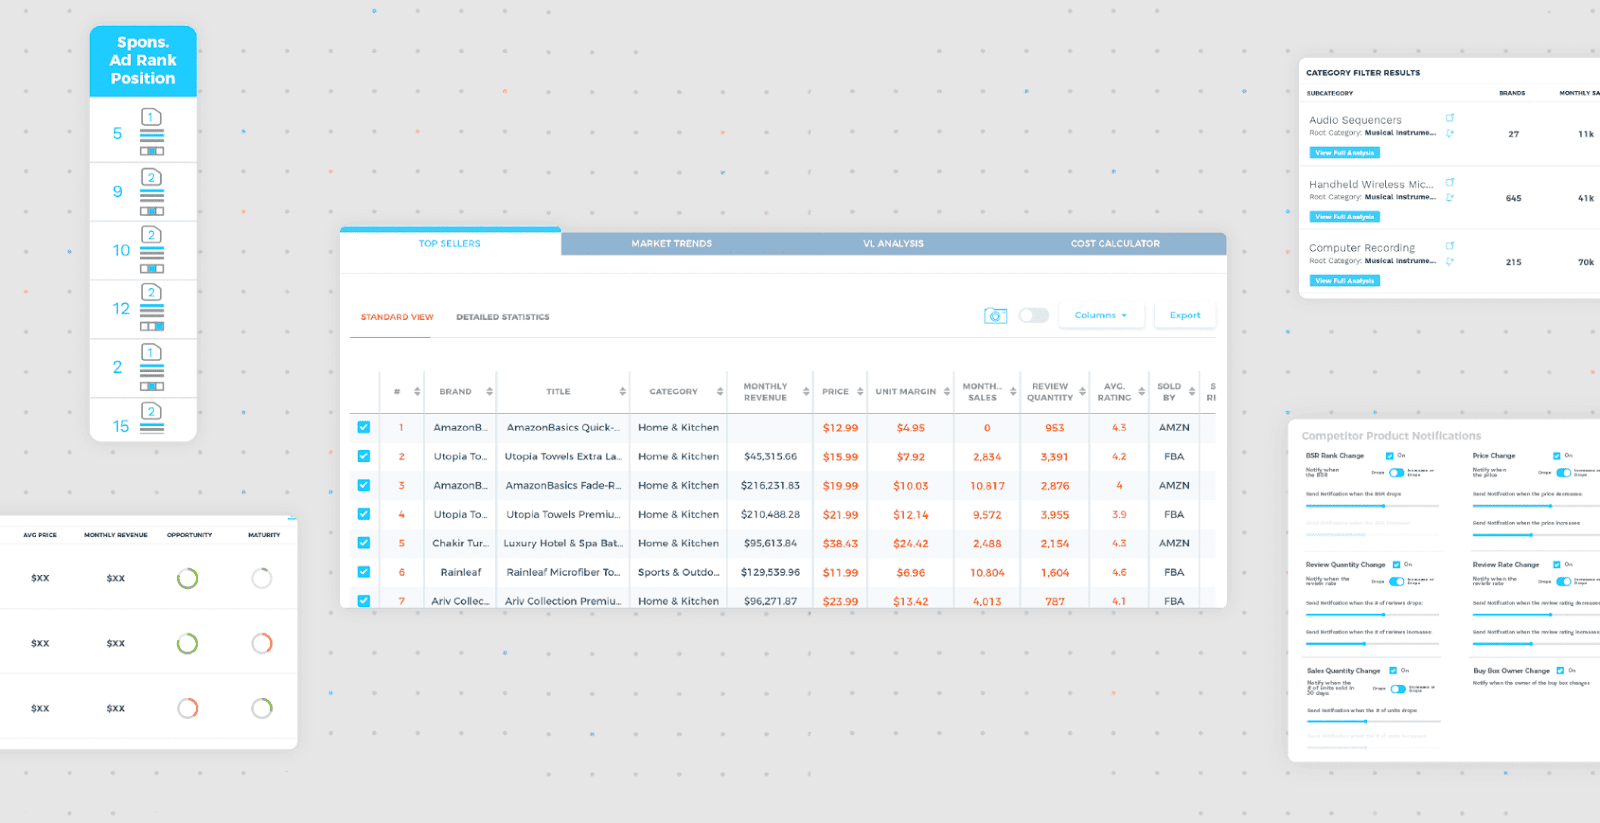Viewport: 1600px width, 823px height.
Task: Click the page 2 icon beside rank 9
Action: click(151, 178)
